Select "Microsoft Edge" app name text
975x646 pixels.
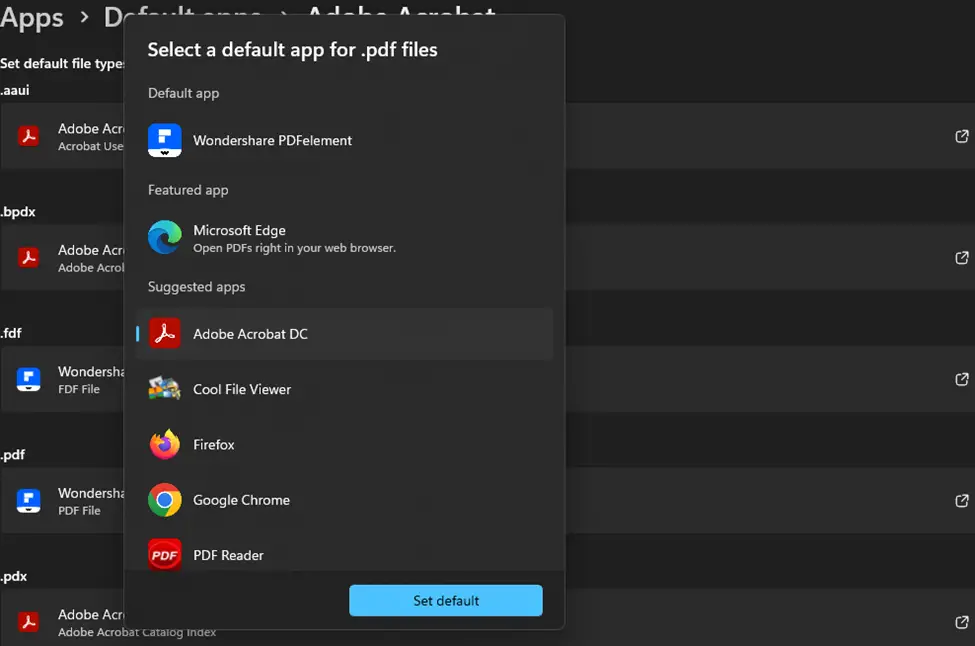[x=239, y=230]
